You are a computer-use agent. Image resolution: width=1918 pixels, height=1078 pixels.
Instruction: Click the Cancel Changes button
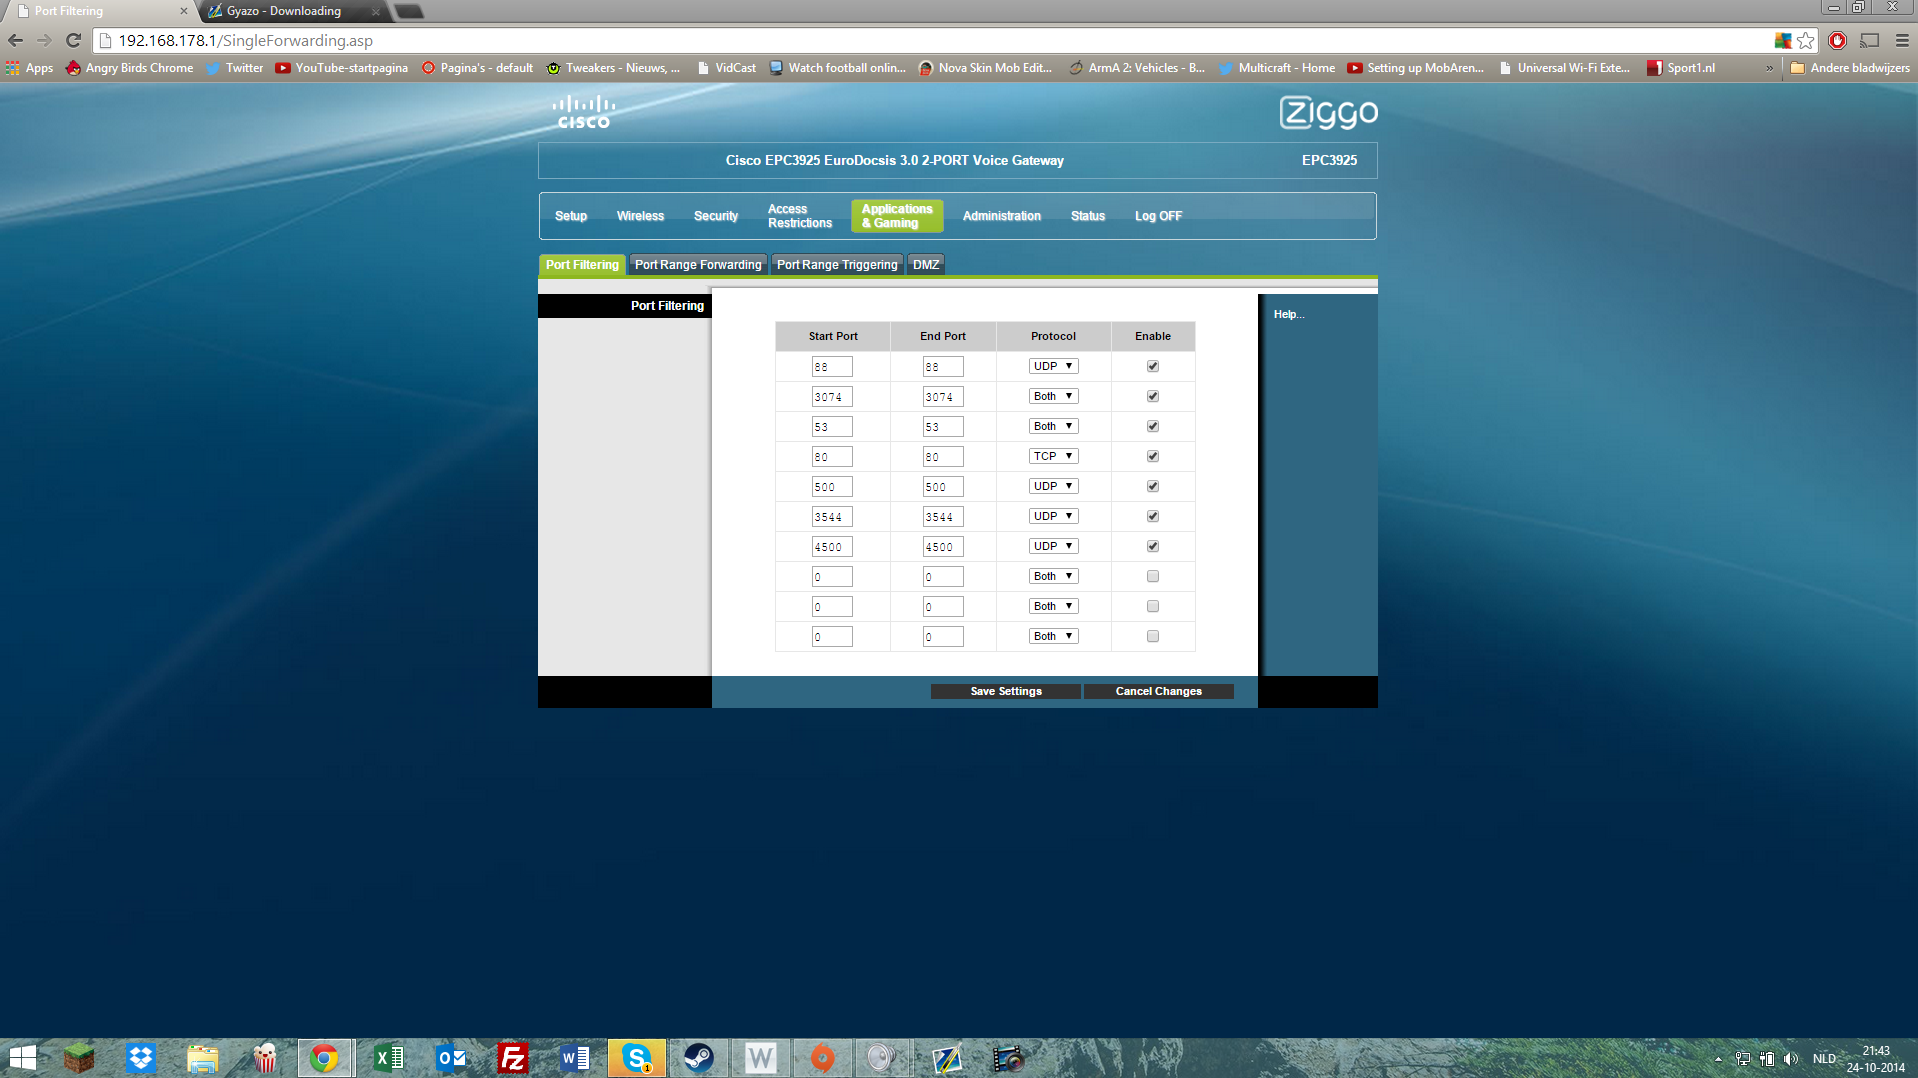point(1159,691)
